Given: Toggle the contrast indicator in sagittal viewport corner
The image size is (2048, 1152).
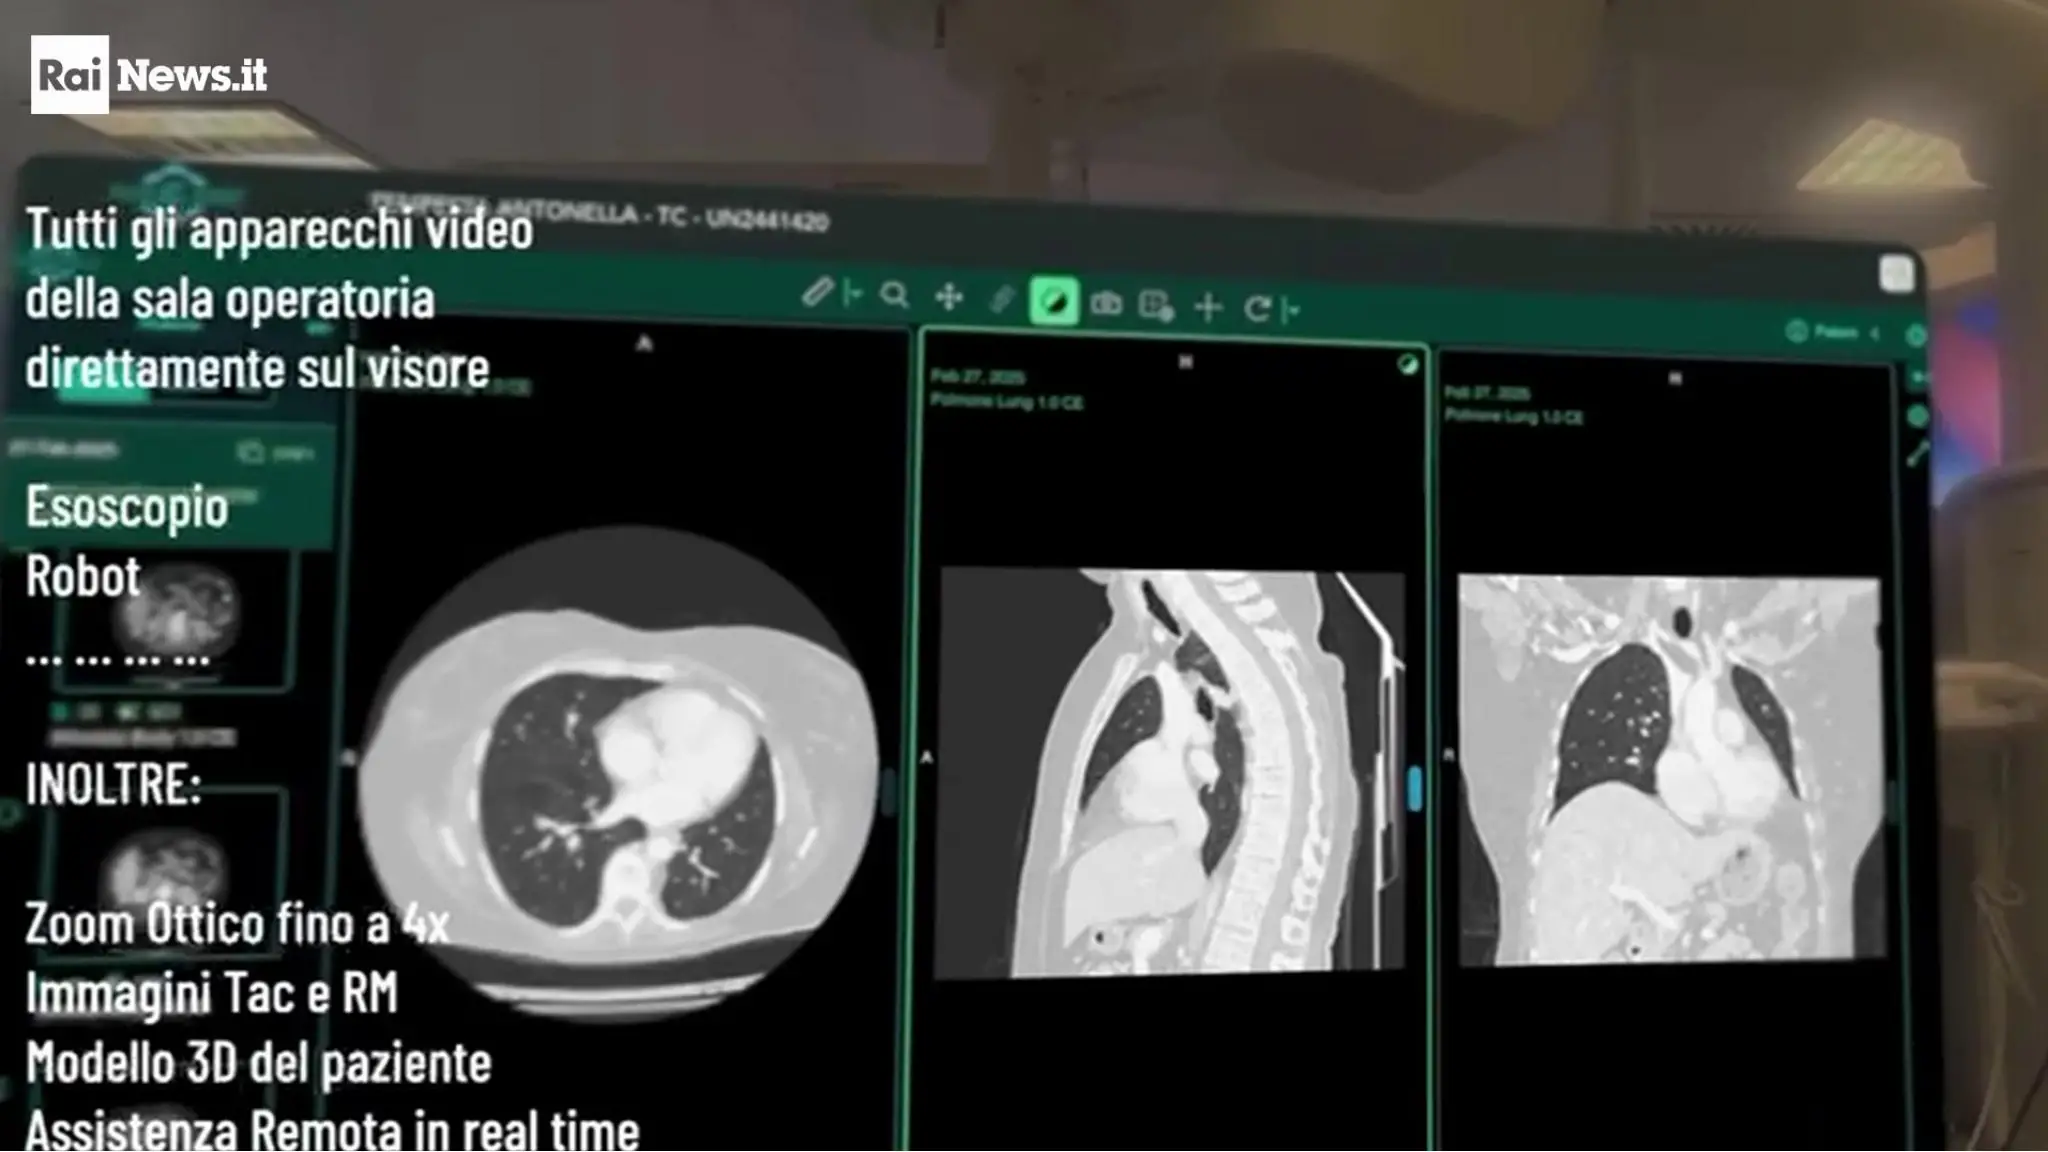Looking at the screenshot, I should [x=1407, y=365].
